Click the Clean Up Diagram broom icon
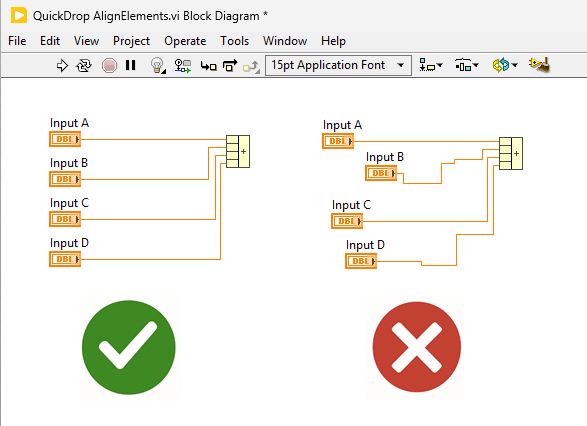The height and width of the screenshot is (426, 587). (539, 65)
